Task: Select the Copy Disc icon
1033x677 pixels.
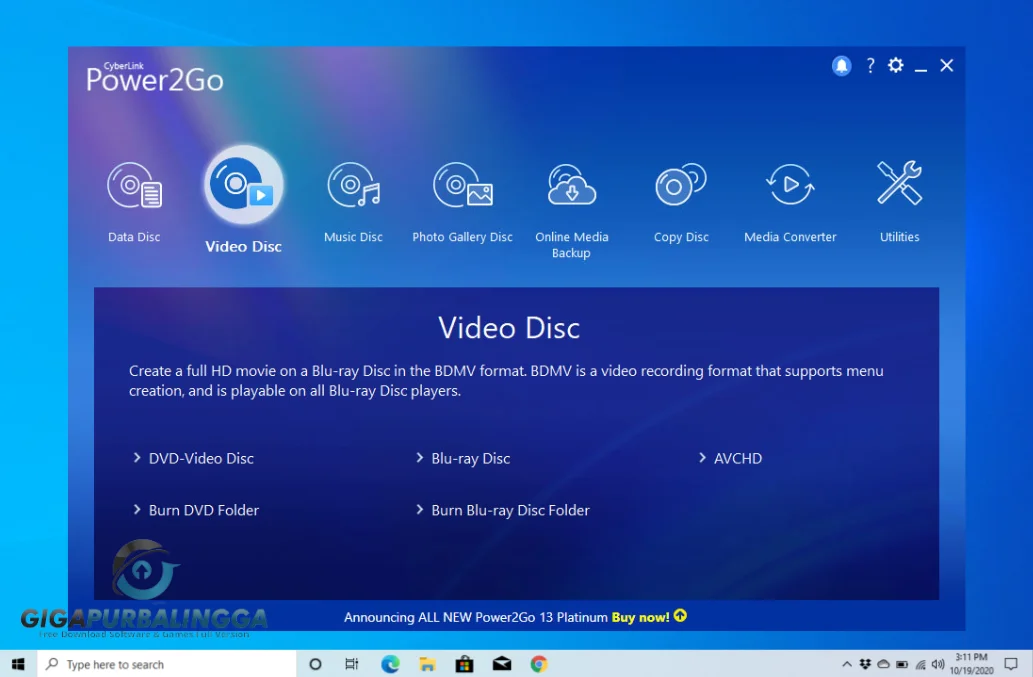Action: click(681, 187)
